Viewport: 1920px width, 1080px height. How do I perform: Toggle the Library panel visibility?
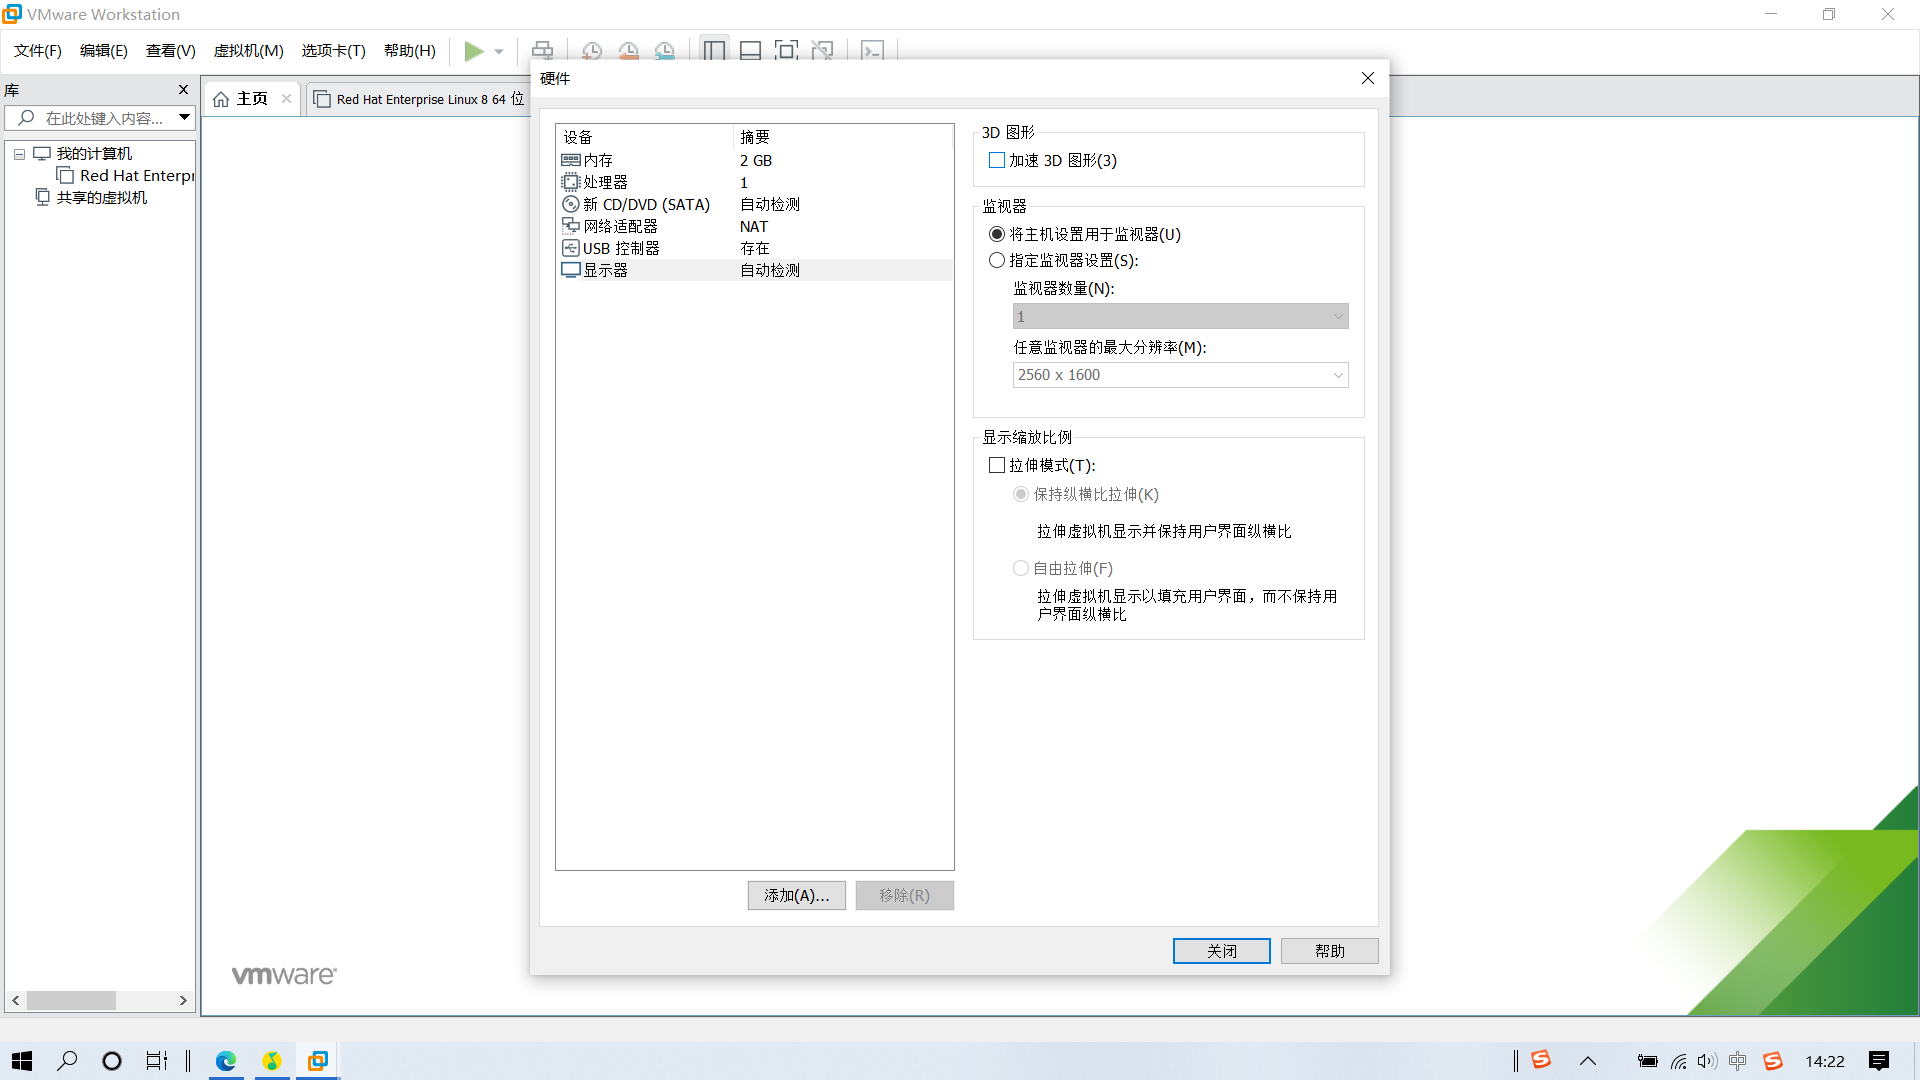coord(714,51)
